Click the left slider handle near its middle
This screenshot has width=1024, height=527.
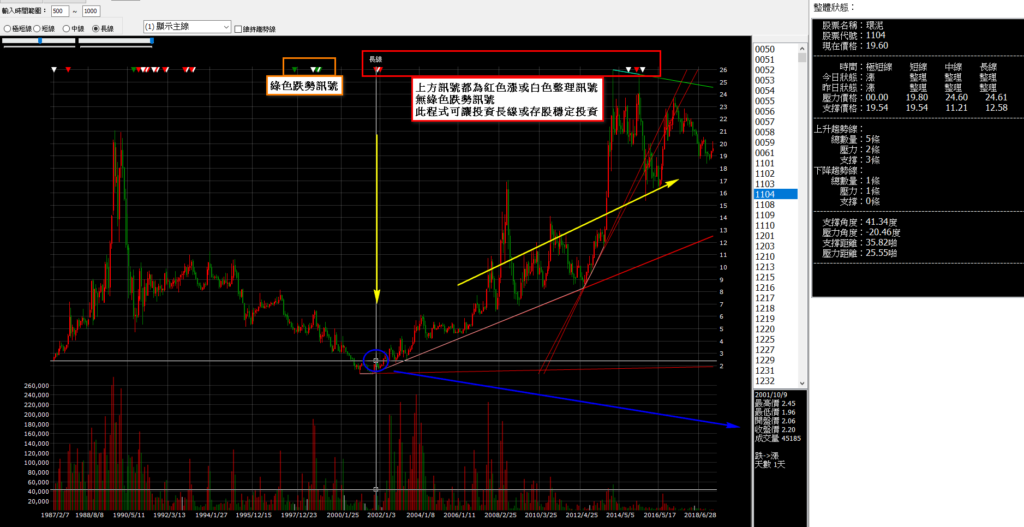[x=40, y=40]
